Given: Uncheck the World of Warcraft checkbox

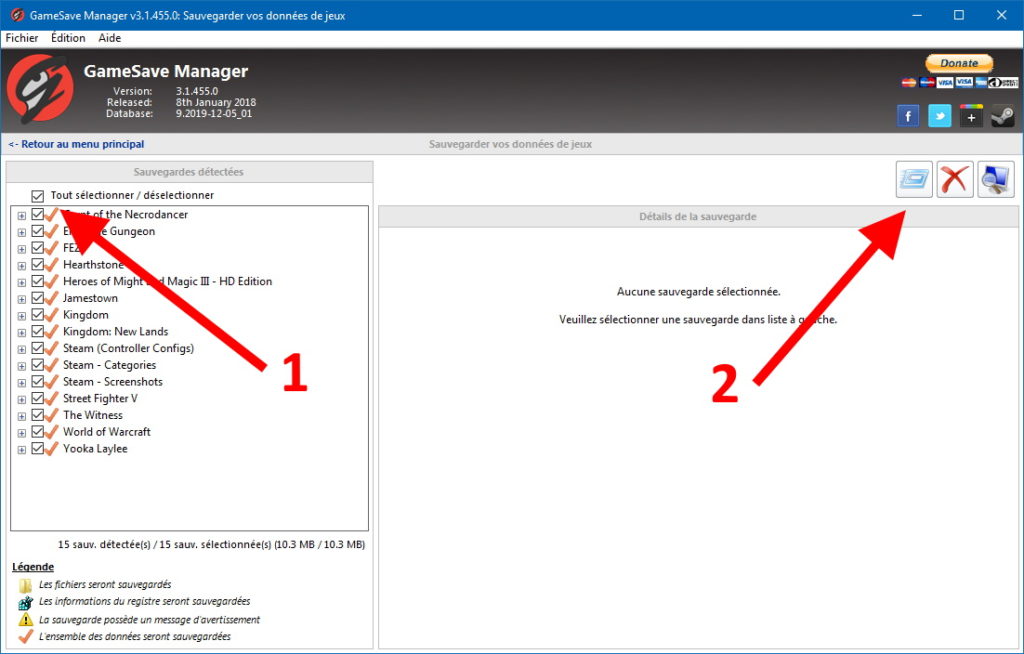Looking at the screenshot, I should coord(37,432).
